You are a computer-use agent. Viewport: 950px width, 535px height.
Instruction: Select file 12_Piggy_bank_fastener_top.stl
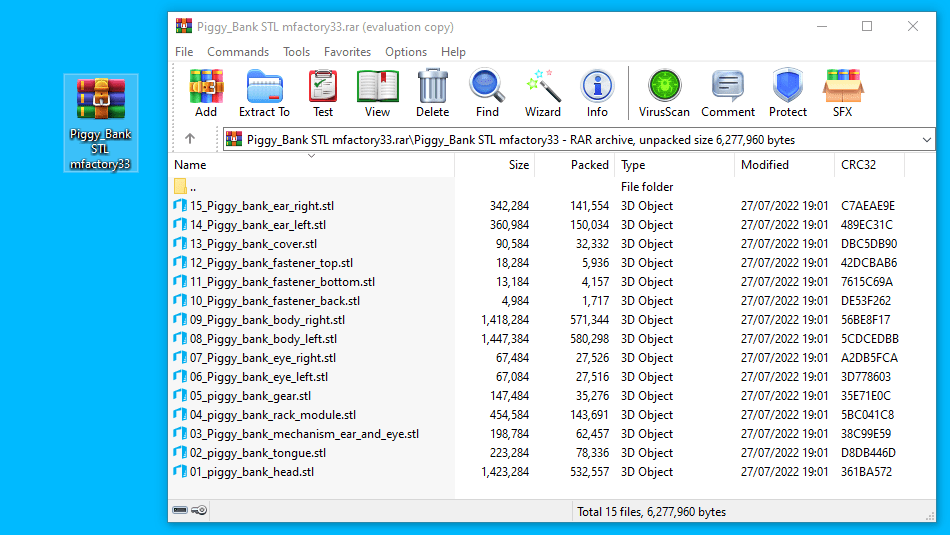271,263
